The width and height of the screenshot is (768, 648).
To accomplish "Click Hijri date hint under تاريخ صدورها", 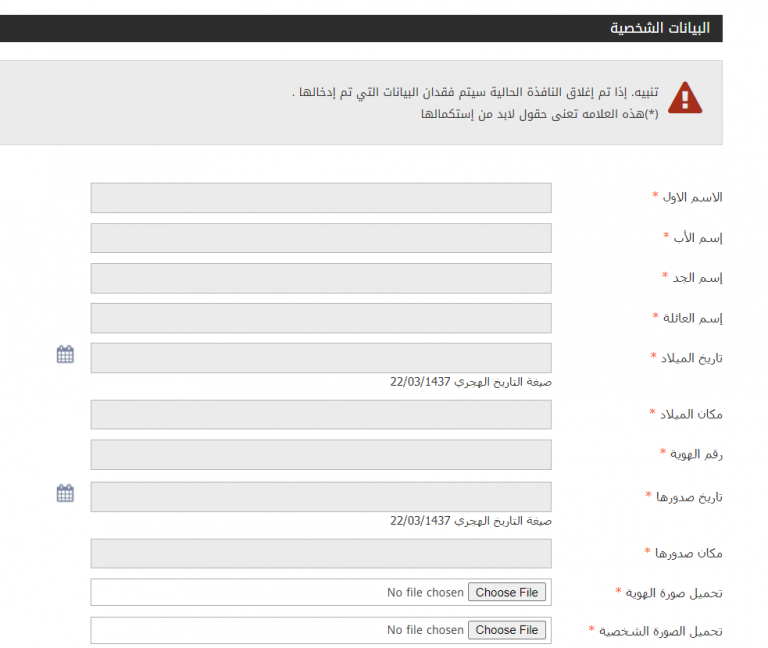I will pos(471,520).
